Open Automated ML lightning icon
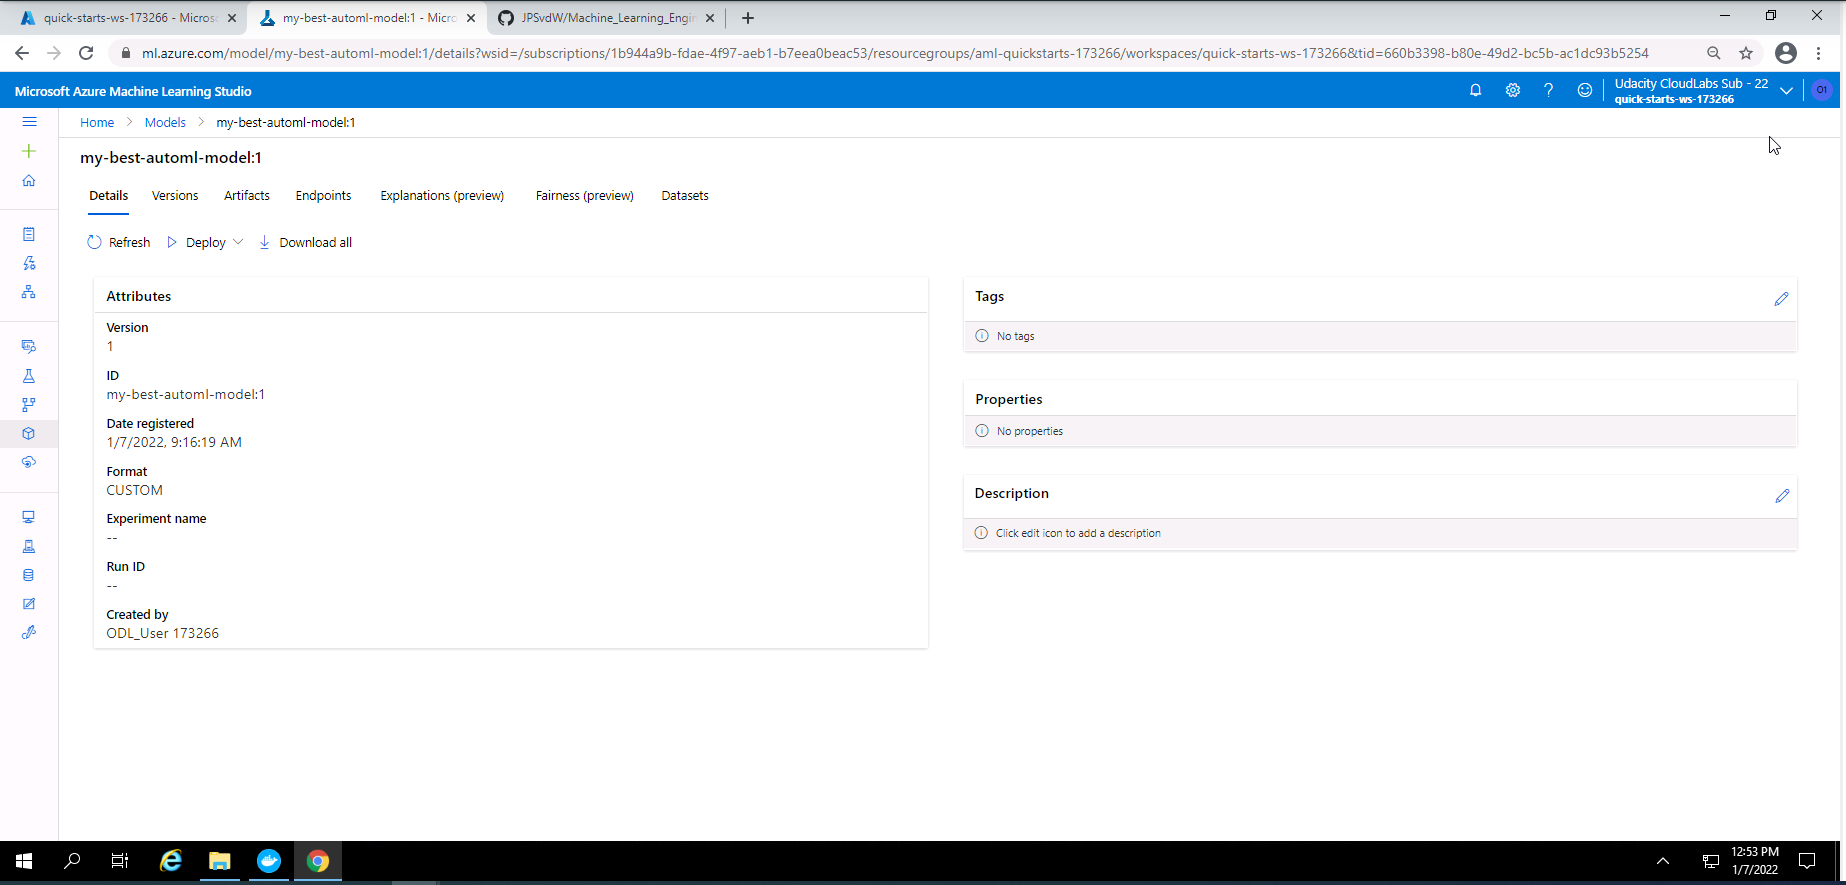The height and width of the screenshot is (885, 1846). coord(29,263)
